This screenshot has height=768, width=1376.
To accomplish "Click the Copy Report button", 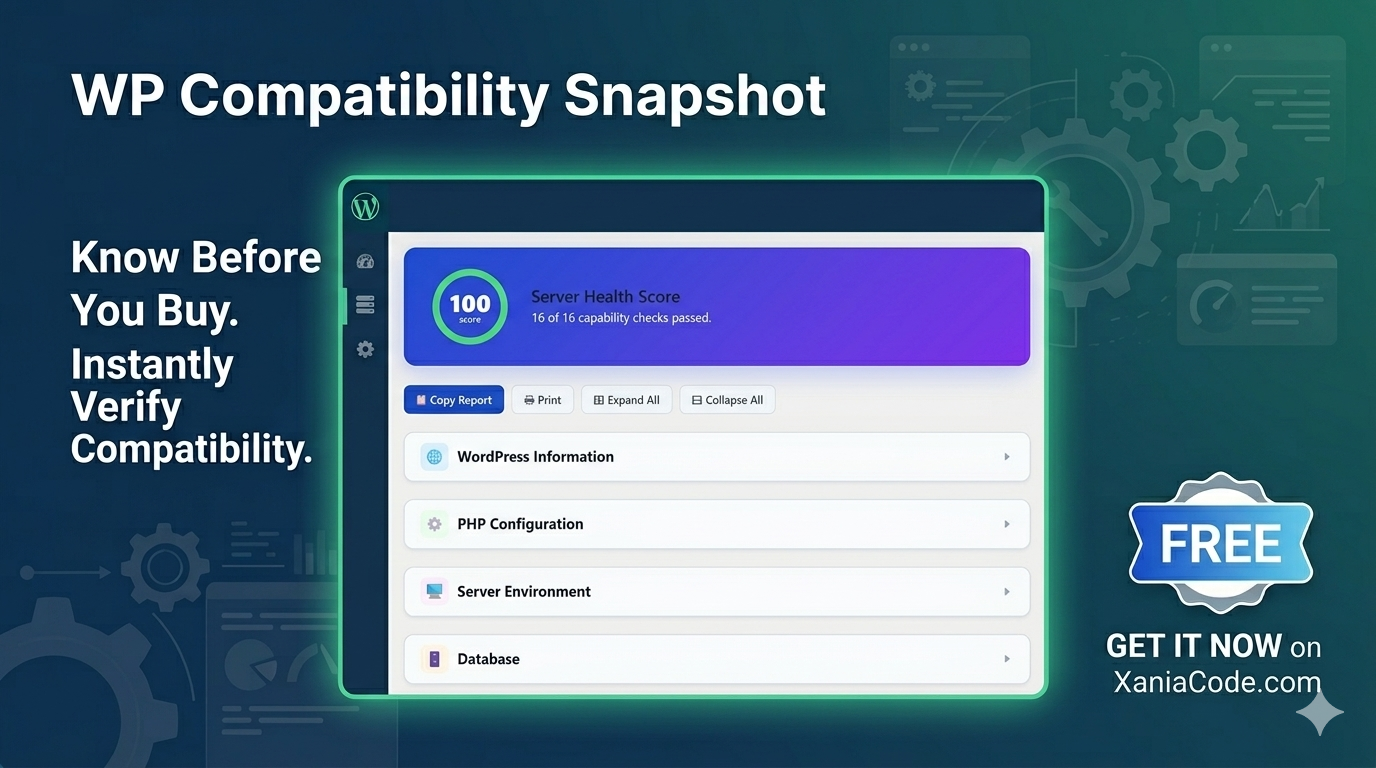I will click(x=454, y=399).
